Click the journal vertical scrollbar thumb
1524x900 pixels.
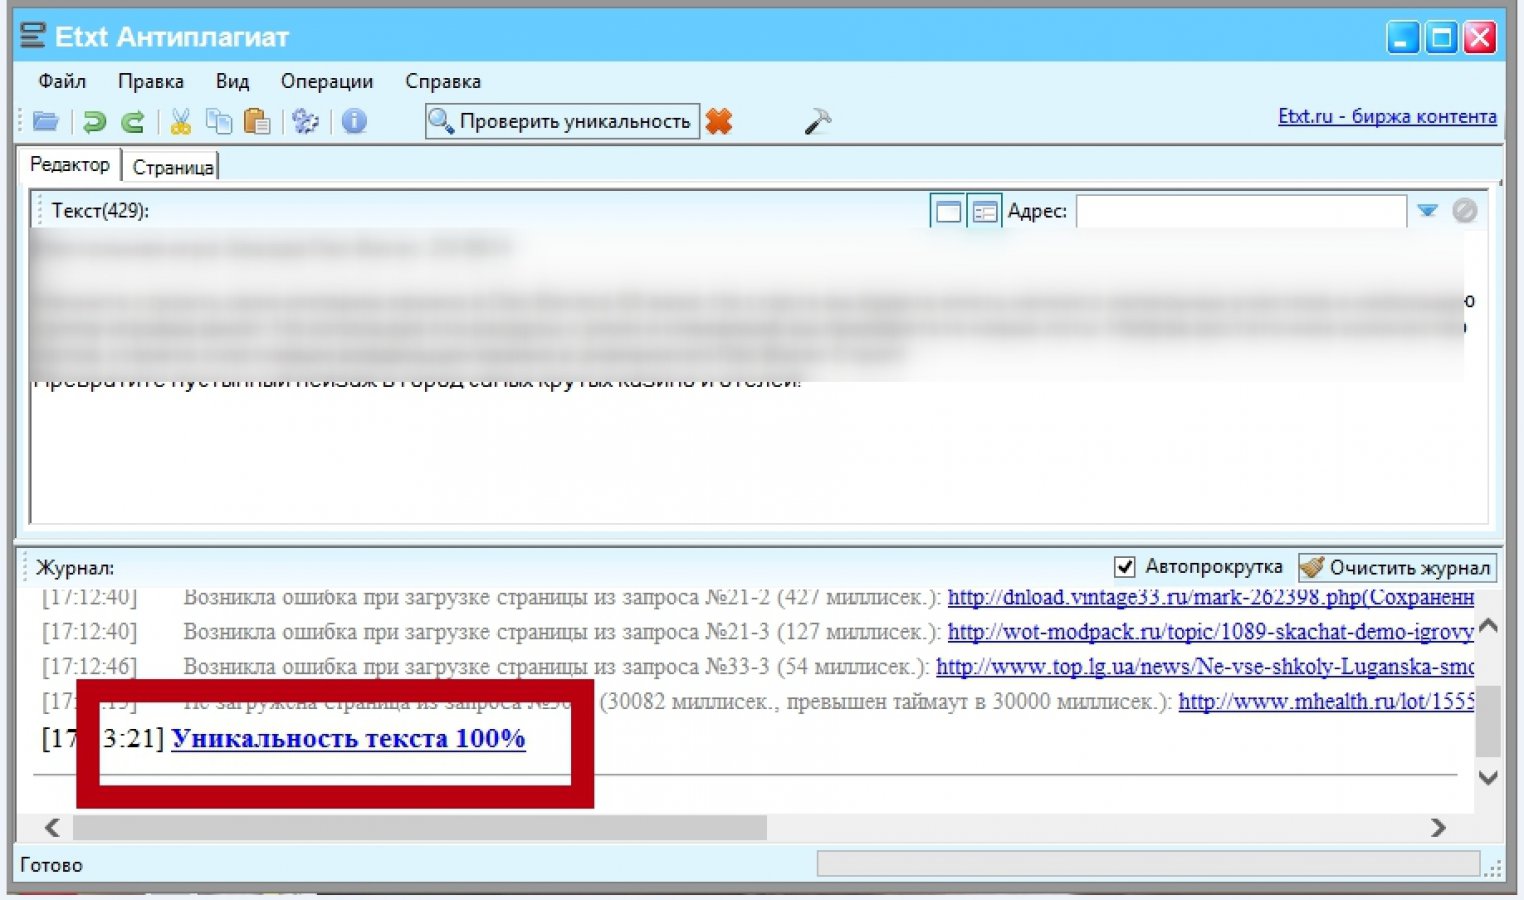tap(1488, 721)
